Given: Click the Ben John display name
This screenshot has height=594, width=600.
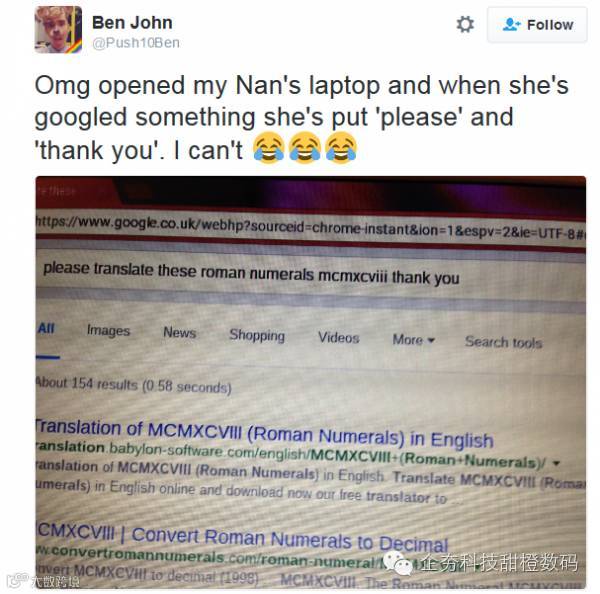Looking at the screenshot, I should point(132,23).
